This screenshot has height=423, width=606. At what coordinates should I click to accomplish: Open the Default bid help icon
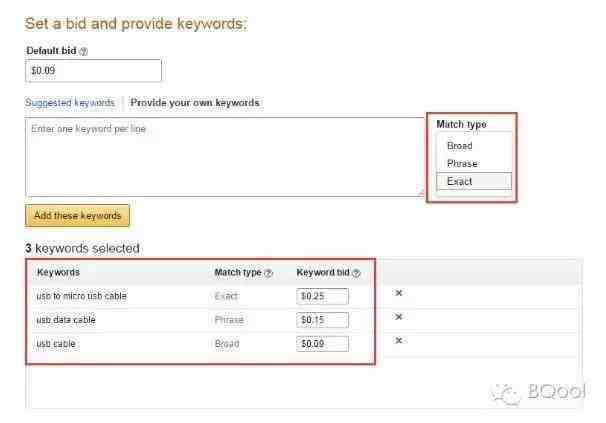point(83,51)
